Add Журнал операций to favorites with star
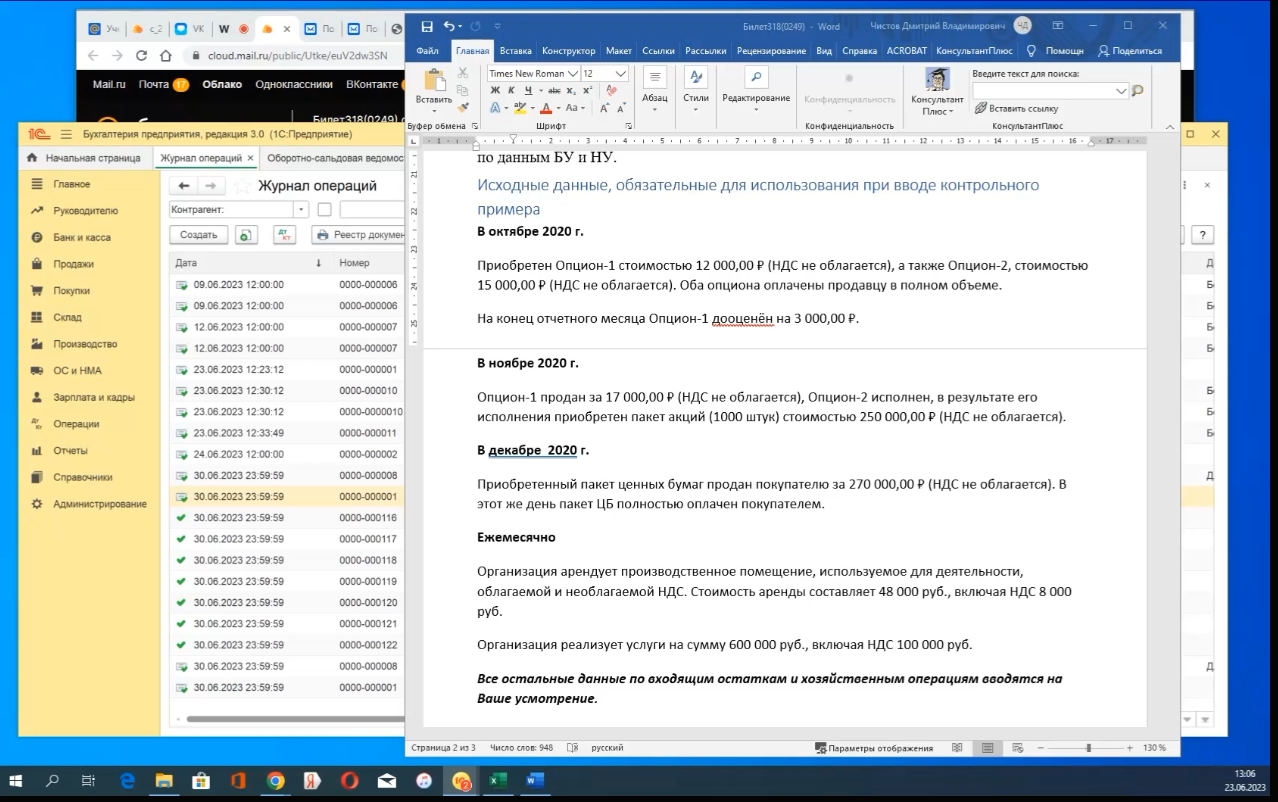The height and width of the screenshot is (802, 1278). point(242,186)
